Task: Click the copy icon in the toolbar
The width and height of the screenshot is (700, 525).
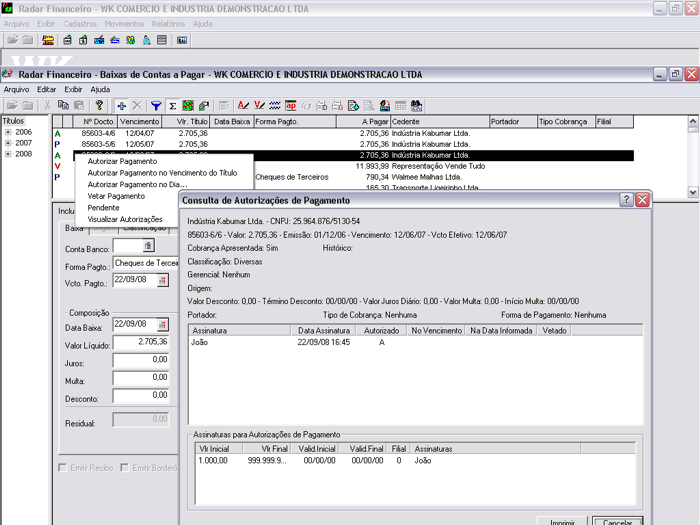Action: tap(62, 105)
